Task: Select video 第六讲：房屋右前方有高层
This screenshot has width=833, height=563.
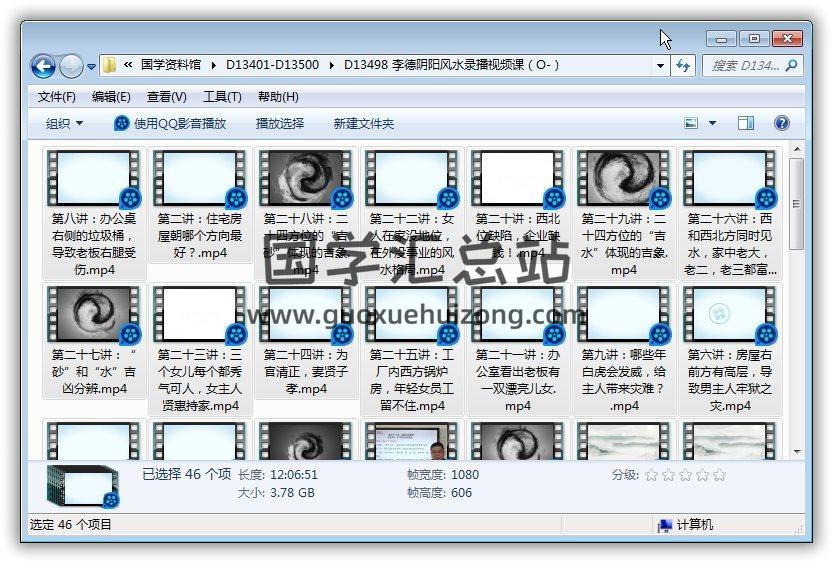Action: [x=729, y=349]
